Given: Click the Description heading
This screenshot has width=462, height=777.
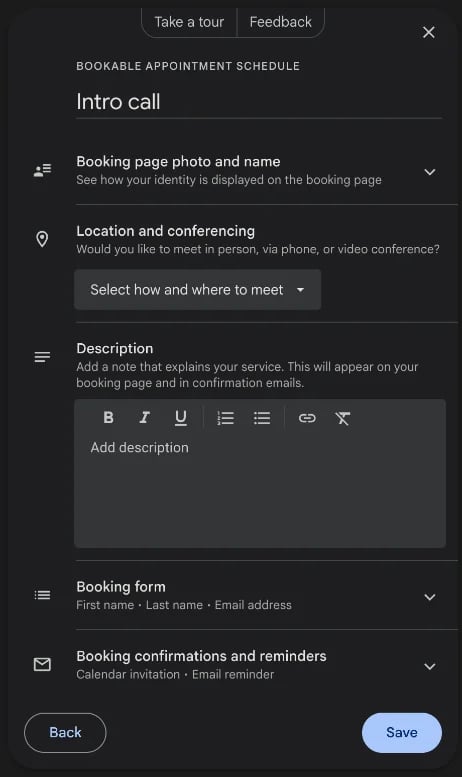Looking at the screenshot, I should [115, 348].
